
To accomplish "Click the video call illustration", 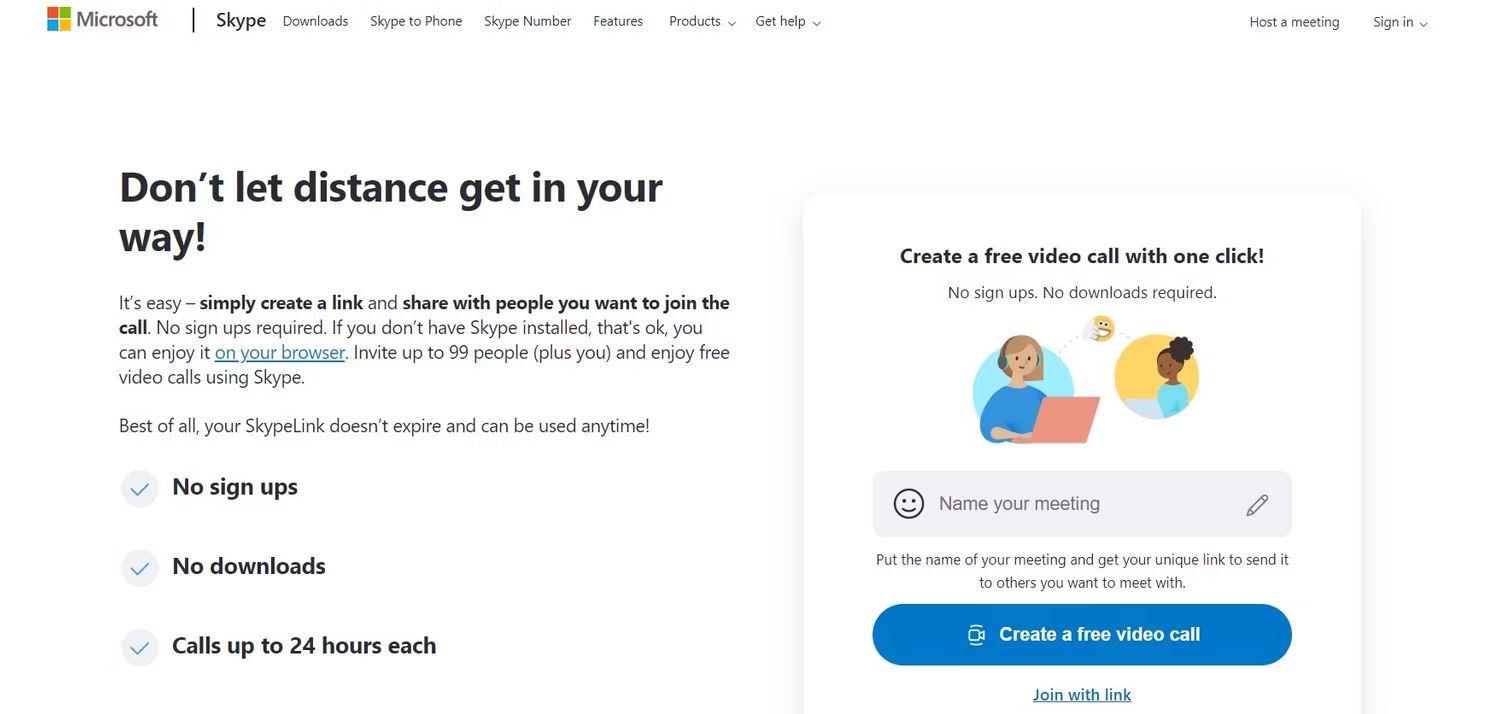I will (x=1085, y=380).
